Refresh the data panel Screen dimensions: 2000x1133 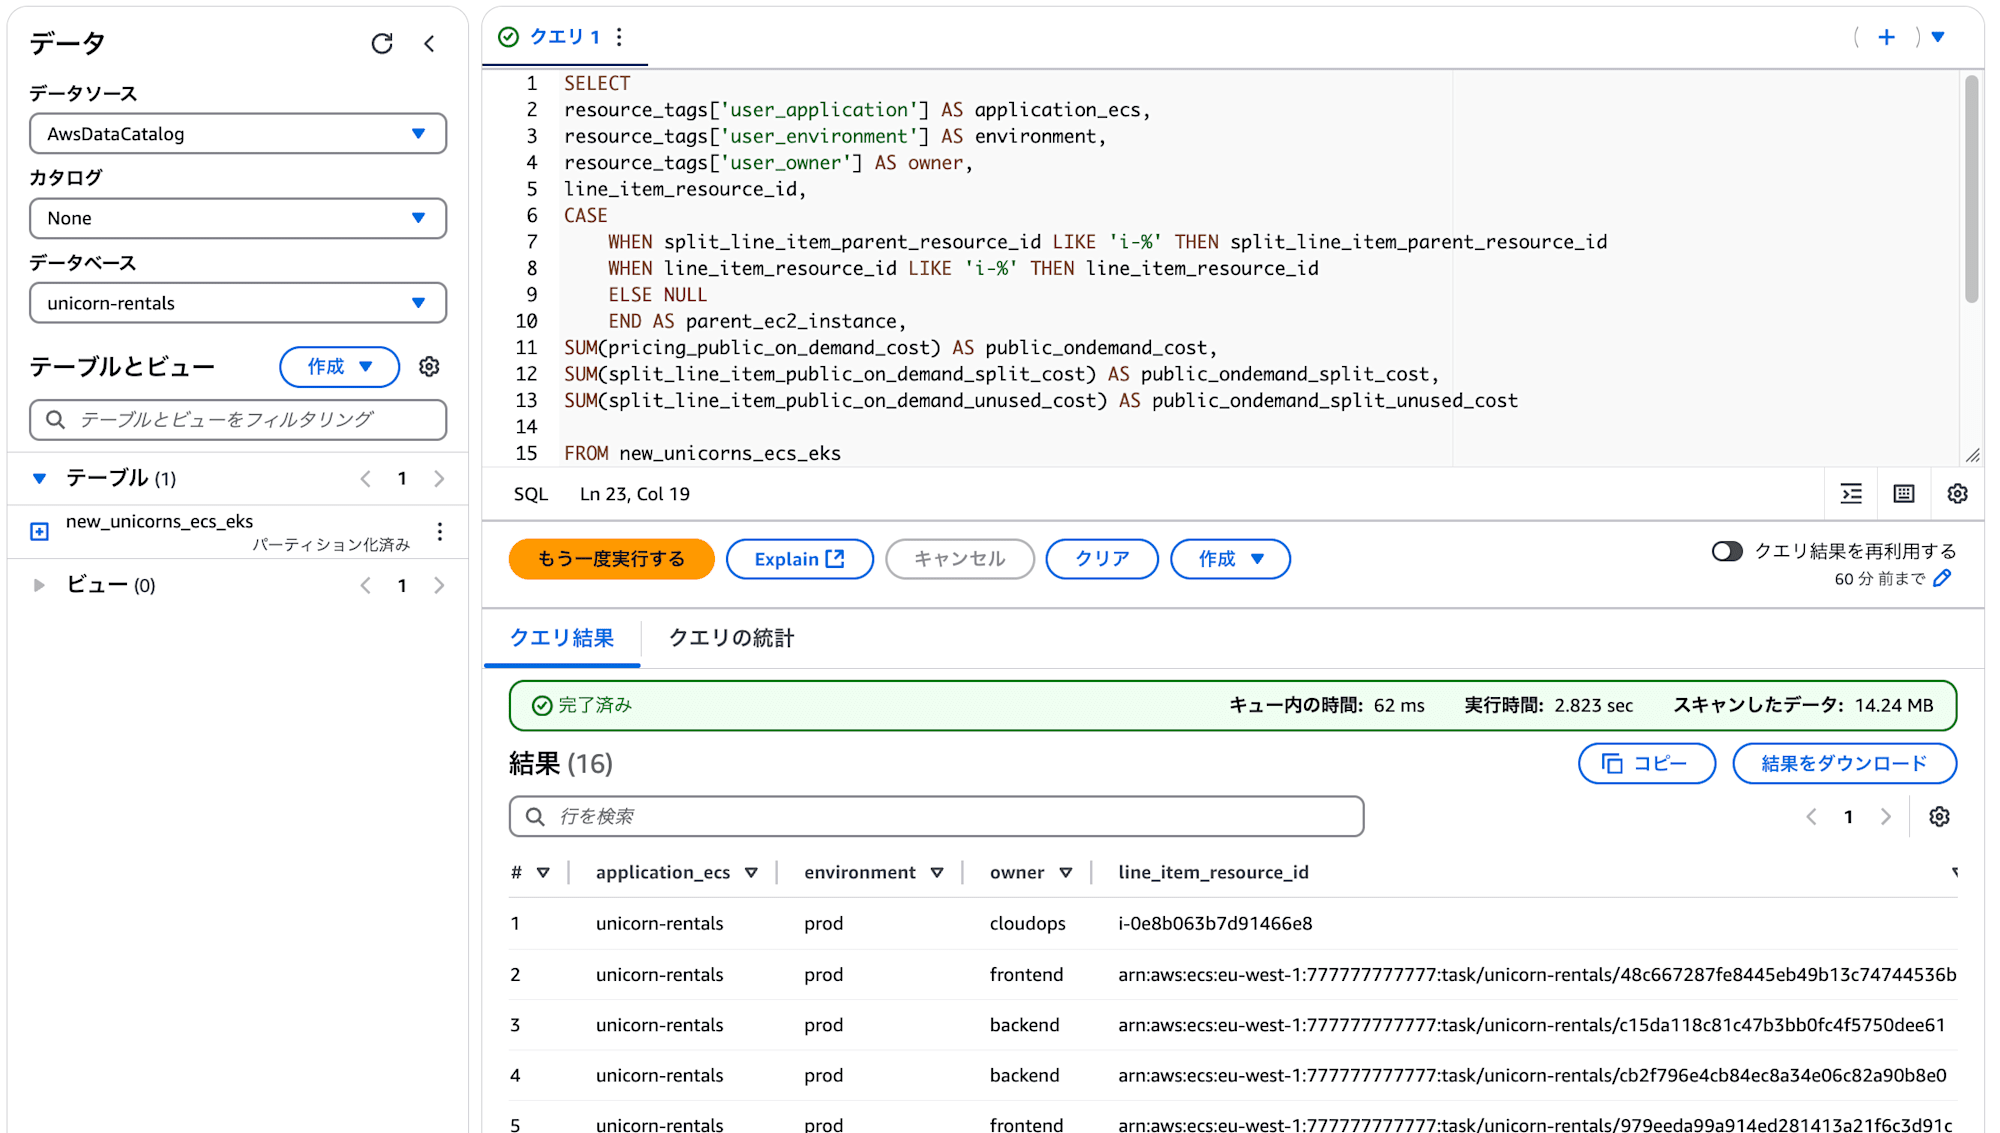[382, 43]
